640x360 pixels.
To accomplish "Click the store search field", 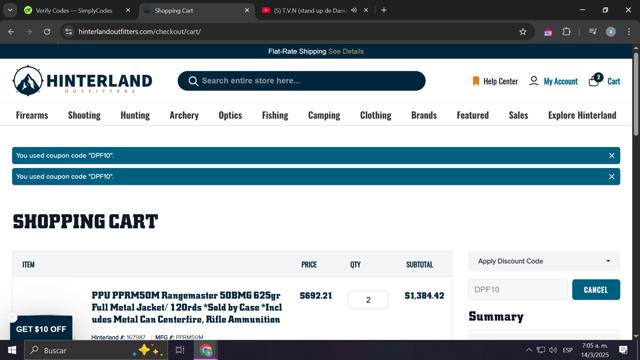I will pos(301,81).
